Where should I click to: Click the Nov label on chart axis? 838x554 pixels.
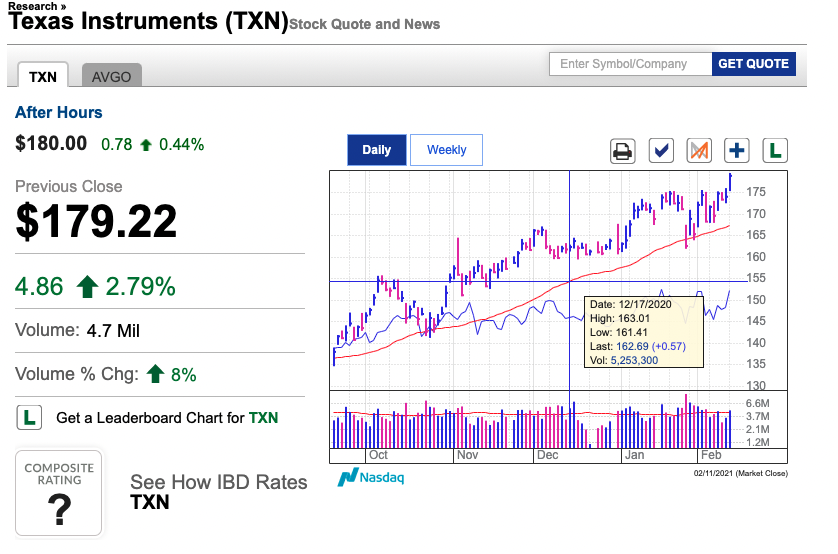point(467,455)
